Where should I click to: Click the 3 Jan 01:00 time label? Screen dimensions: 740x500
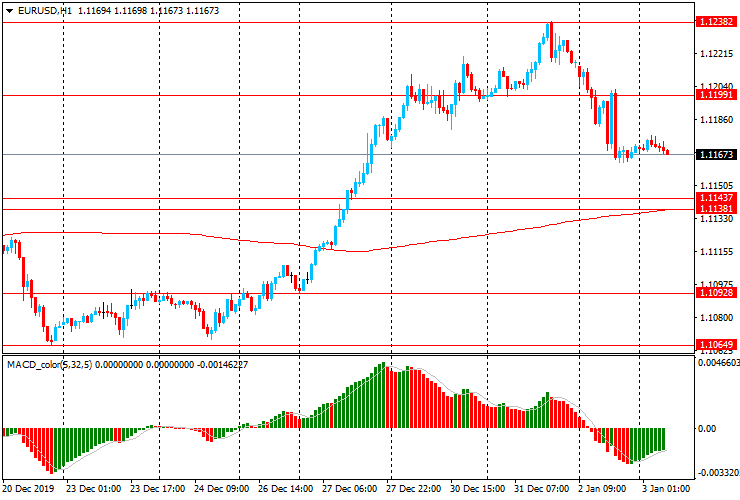(666, 488)
